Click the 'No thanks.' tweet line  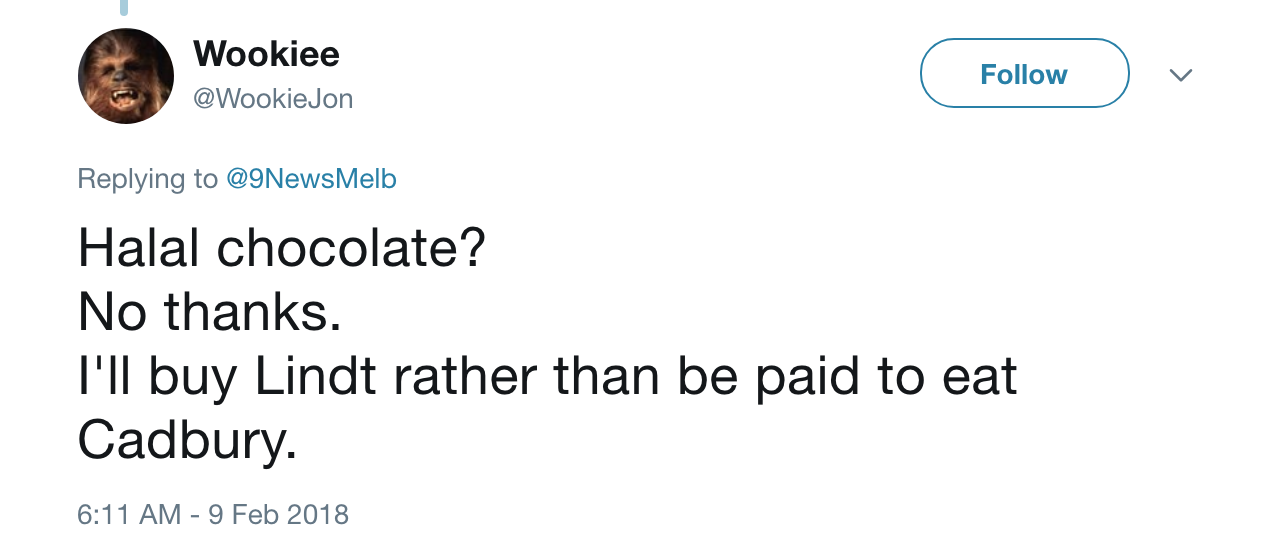click(x=209, y=313)
